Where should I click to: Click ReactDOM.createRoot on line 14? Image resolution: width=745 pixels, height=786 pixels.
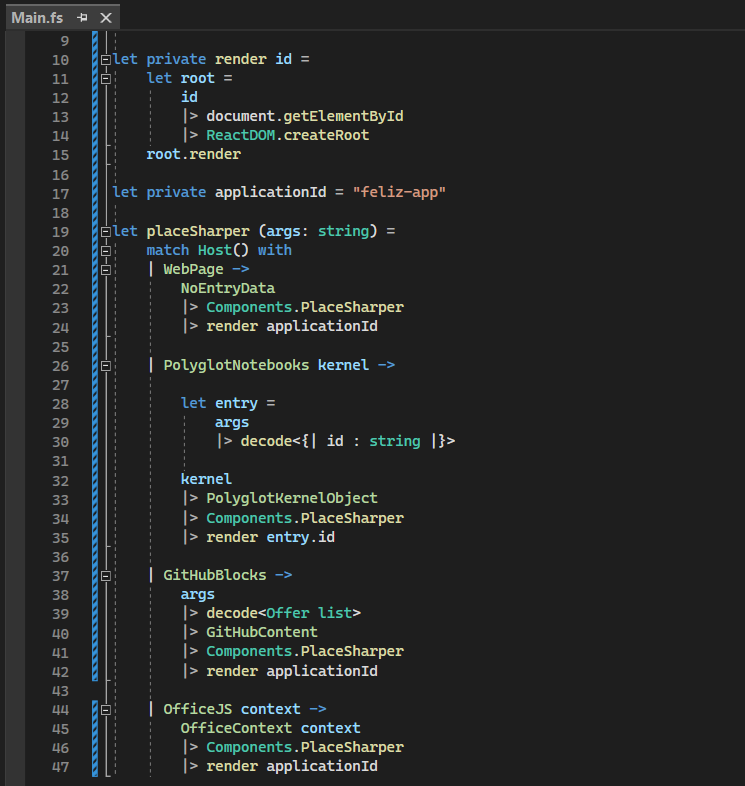click(x=288, y=135)
